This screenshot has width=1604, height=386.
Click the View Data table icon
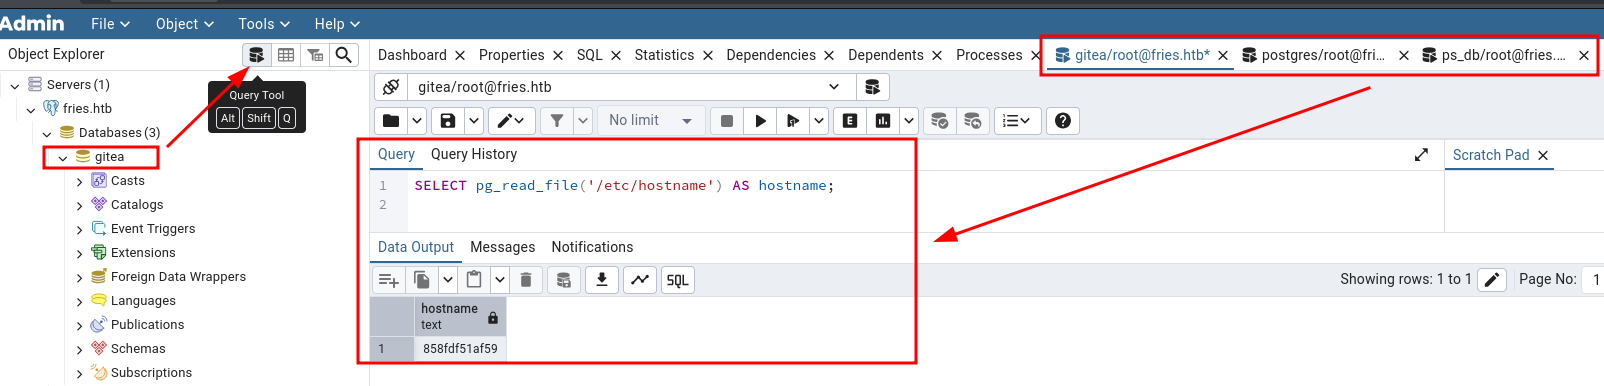[x=286, y=55]
